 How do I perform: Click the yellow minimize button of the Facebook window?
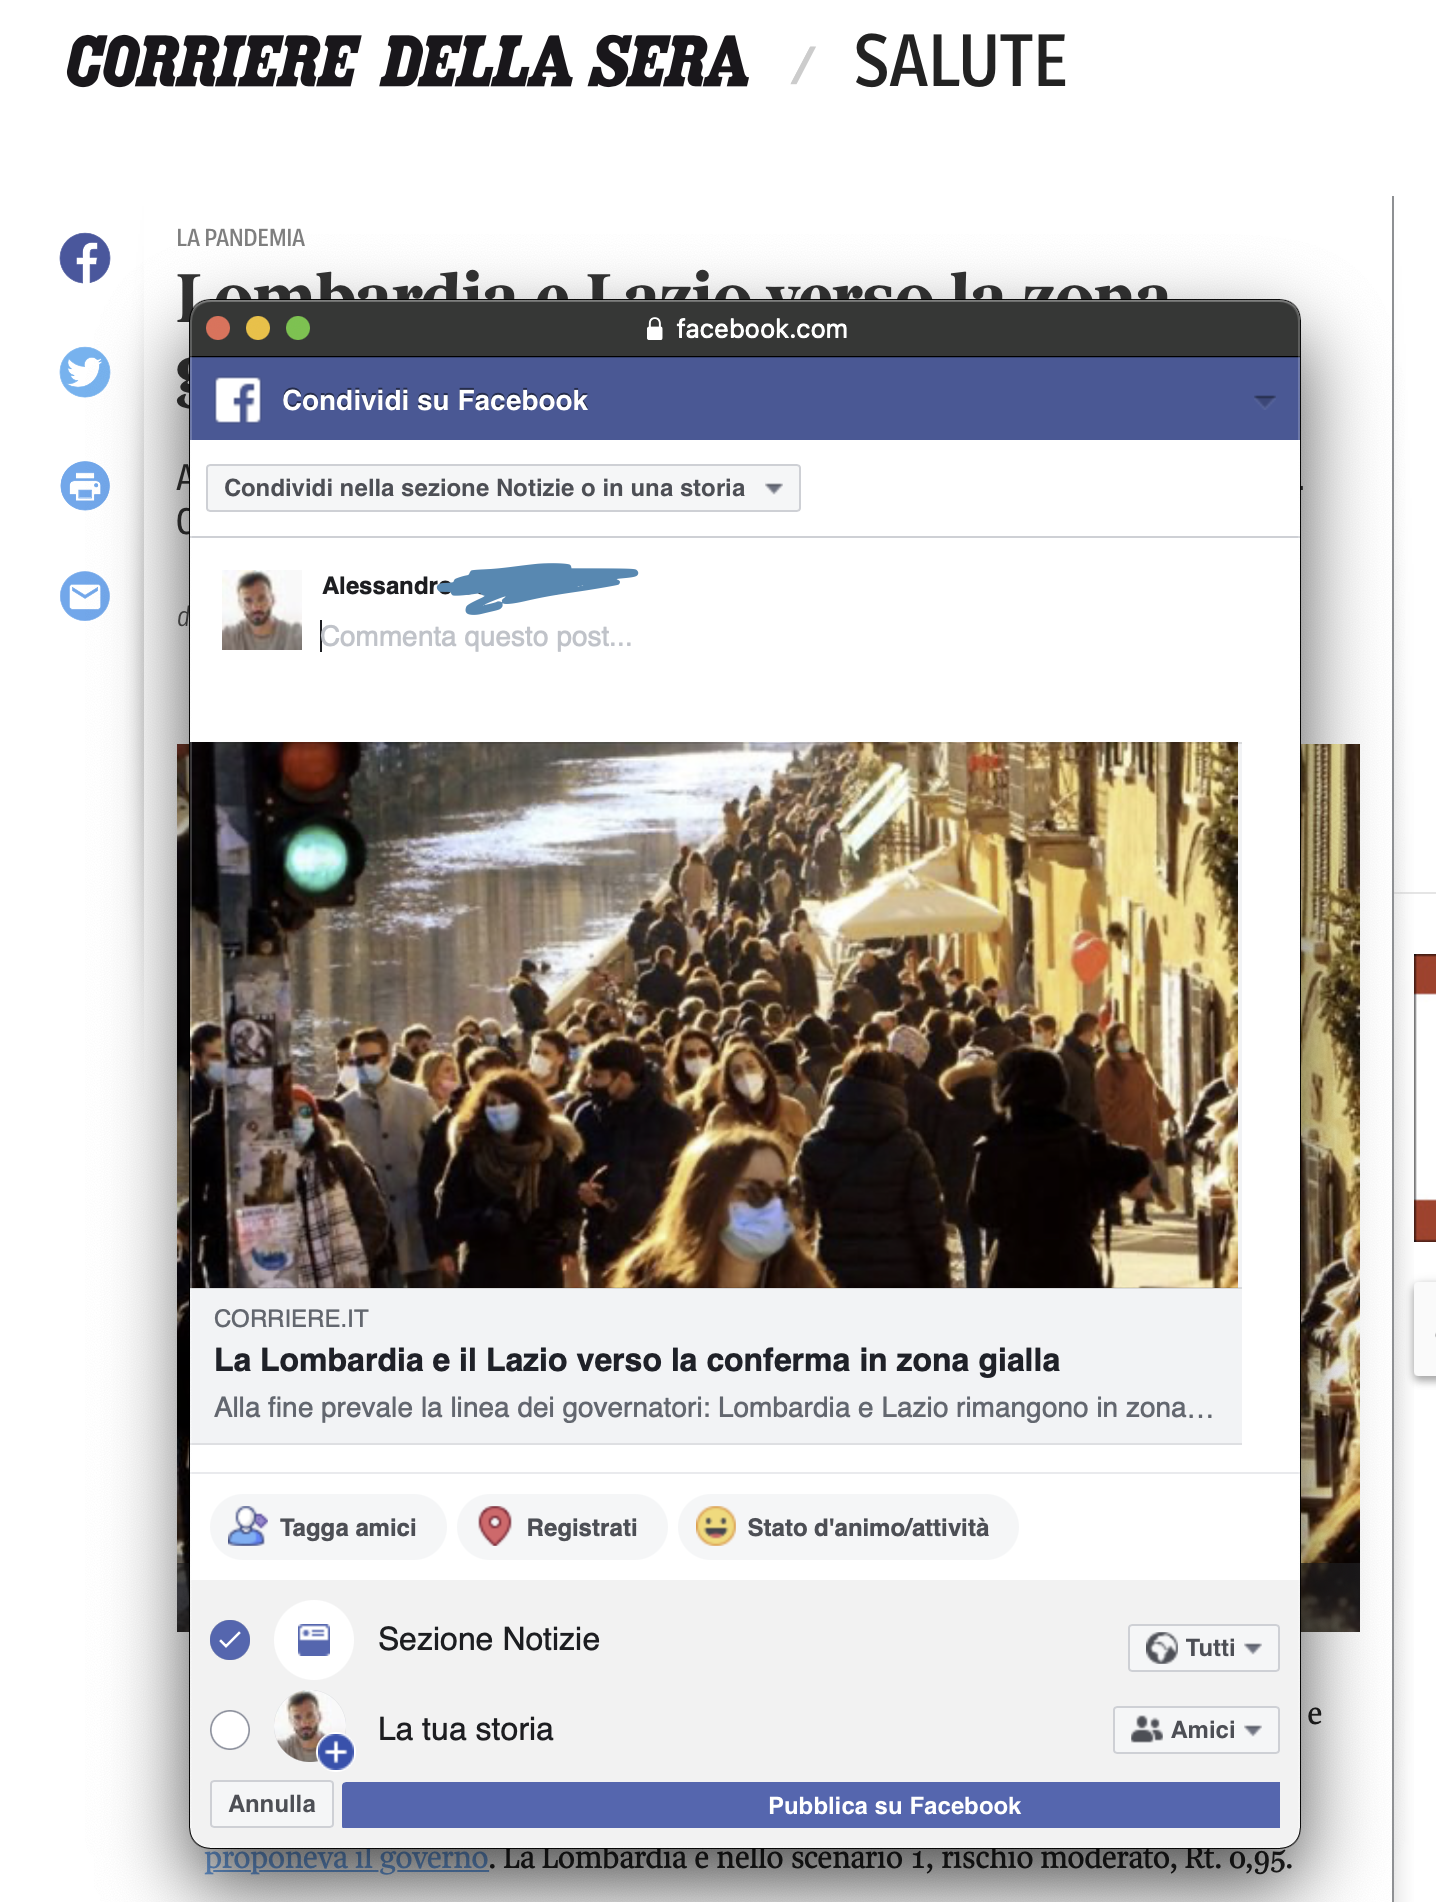[x=258, y=328]
